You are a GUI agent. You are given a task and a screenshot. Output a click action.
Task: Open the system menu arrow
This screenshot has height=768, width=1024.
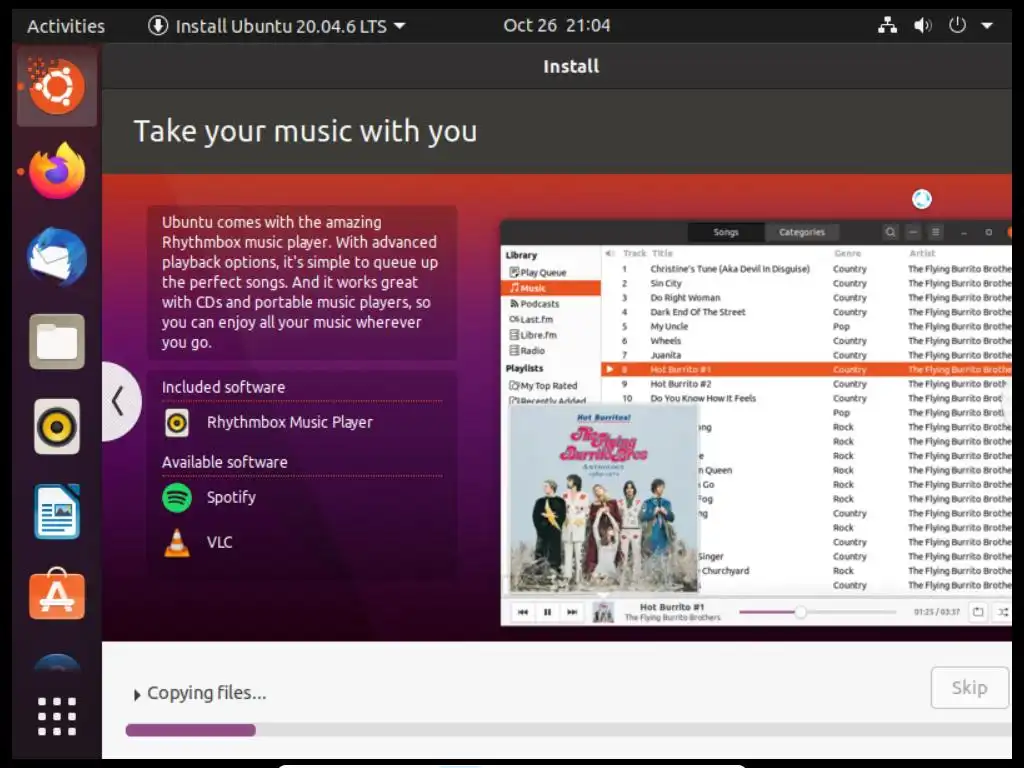tap(987, 26)
